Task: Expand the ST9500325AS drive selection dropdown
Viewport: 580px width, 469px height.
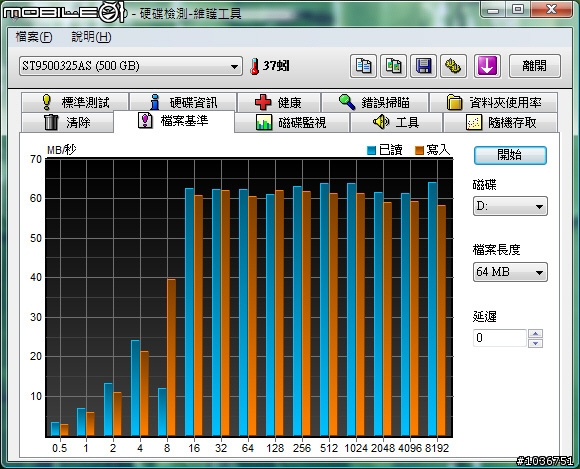Action: (x=131, y=66)
